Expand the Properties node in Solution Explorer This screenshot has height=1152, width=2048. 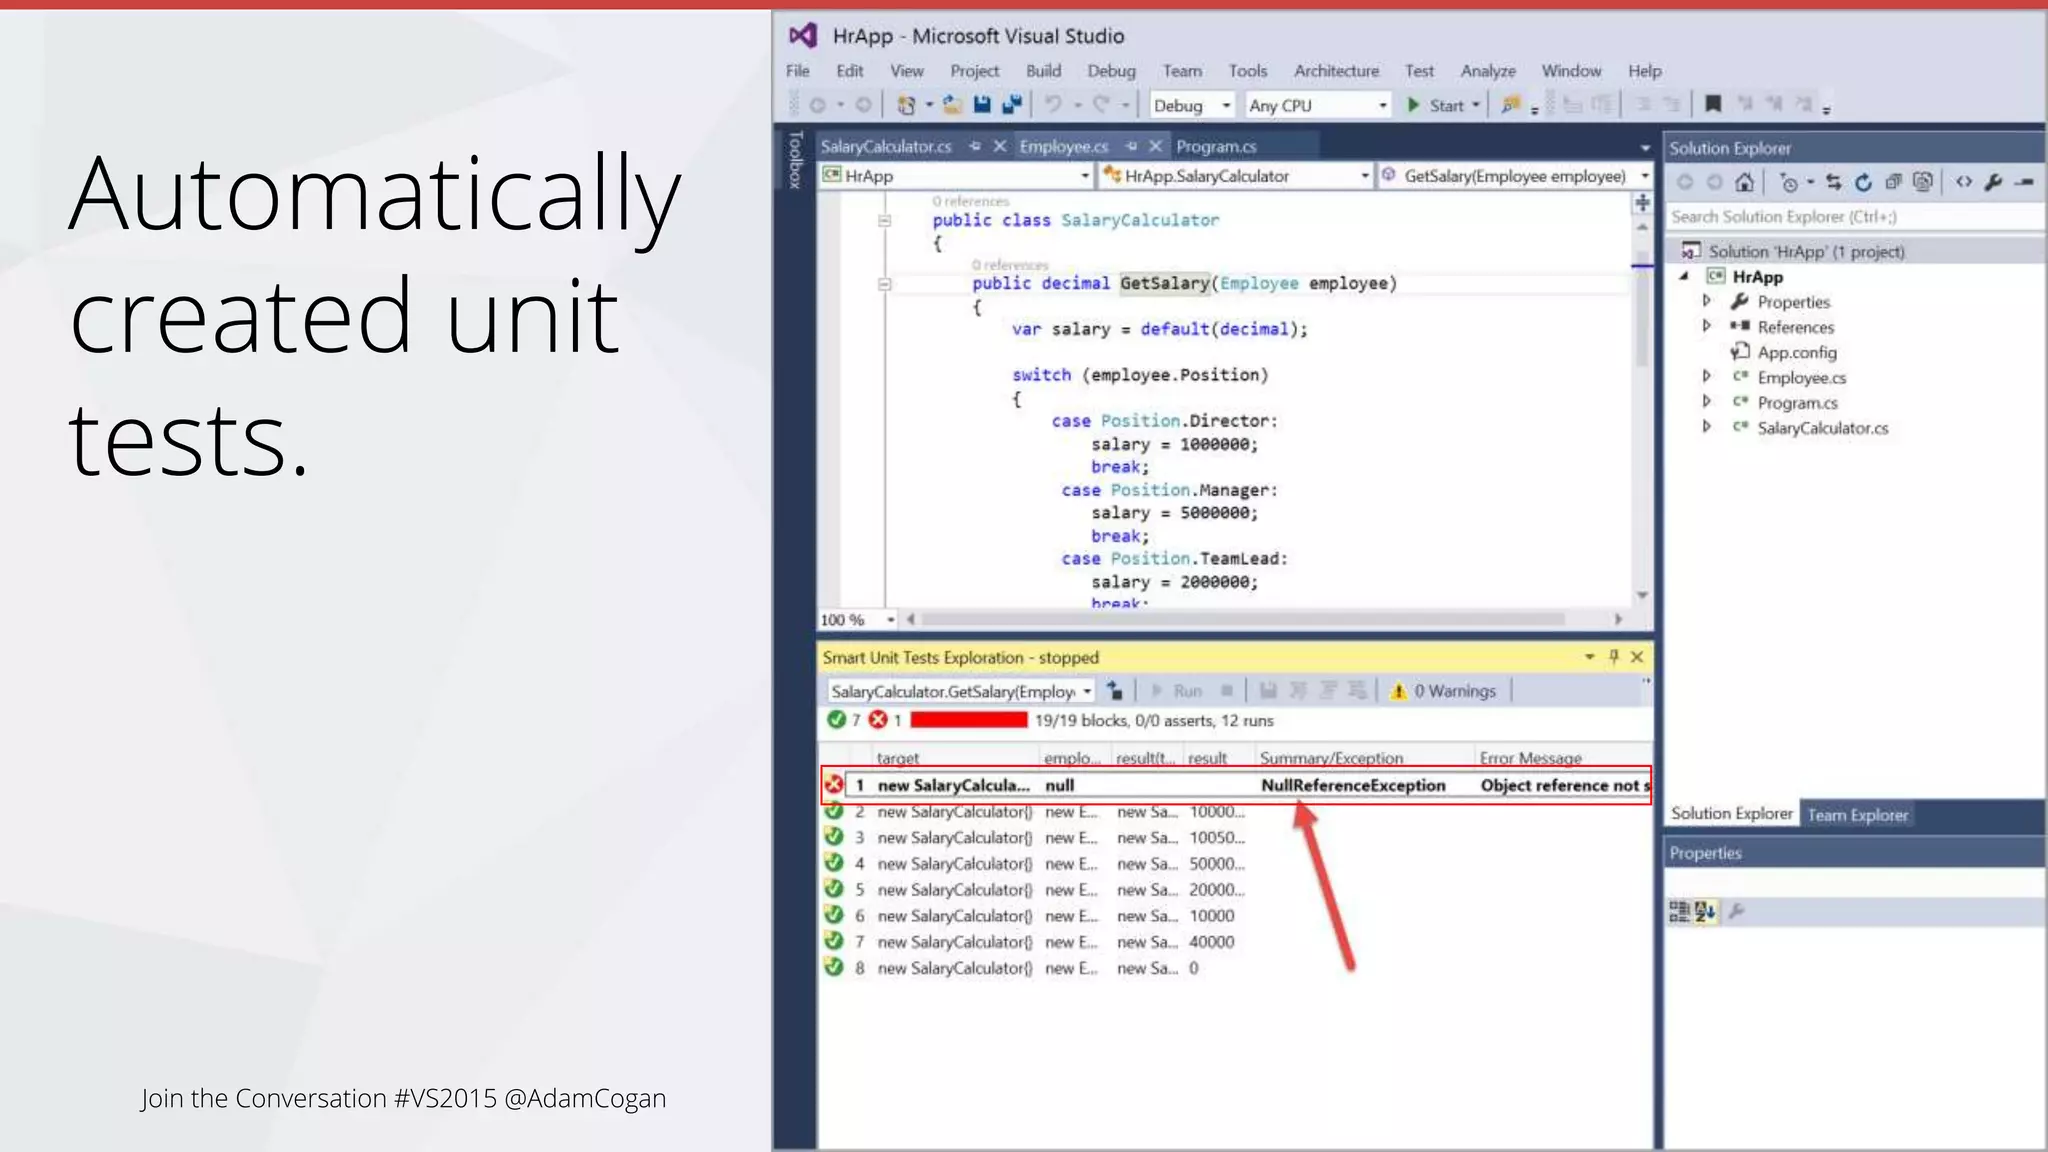[x=1707, y=301]
